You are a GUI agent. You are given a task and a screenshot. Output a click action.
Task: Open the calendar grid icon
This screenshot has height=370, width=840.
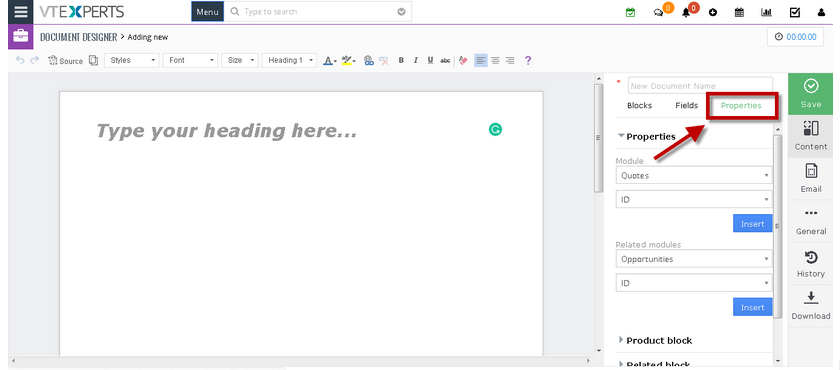[739, 13]
